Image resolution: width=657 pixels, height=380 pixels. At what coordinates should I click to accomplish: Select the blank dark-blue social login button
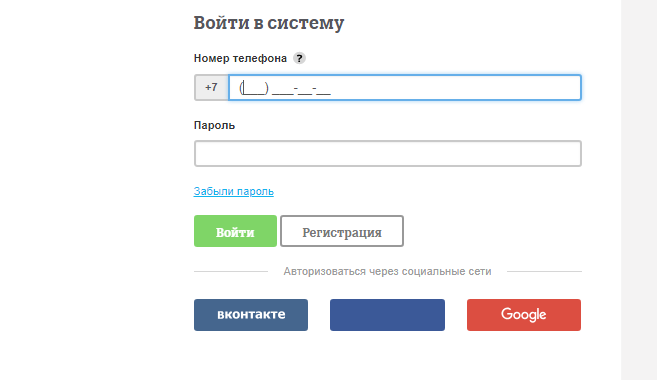coord(387,315)
